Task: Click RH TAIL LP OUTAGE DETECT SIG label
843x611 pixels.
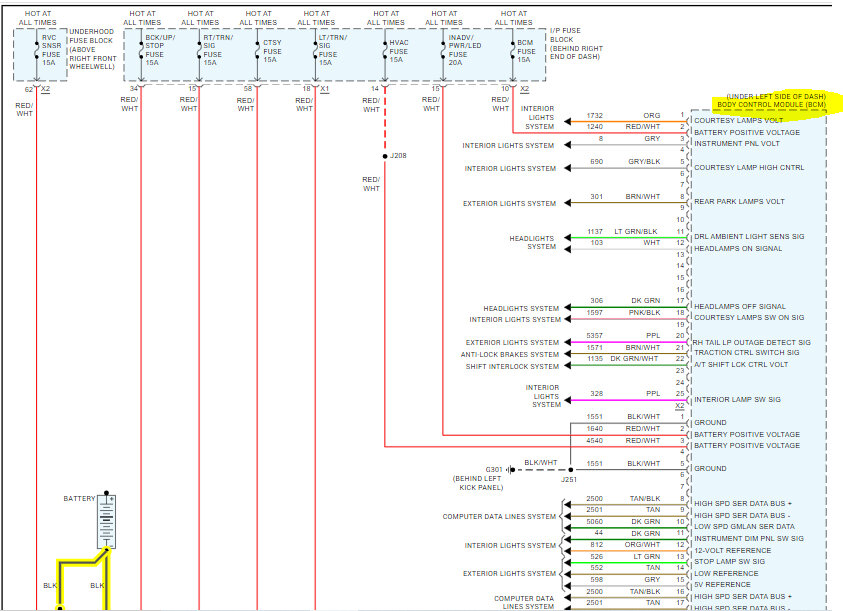Action: click(x=751, y=342)
